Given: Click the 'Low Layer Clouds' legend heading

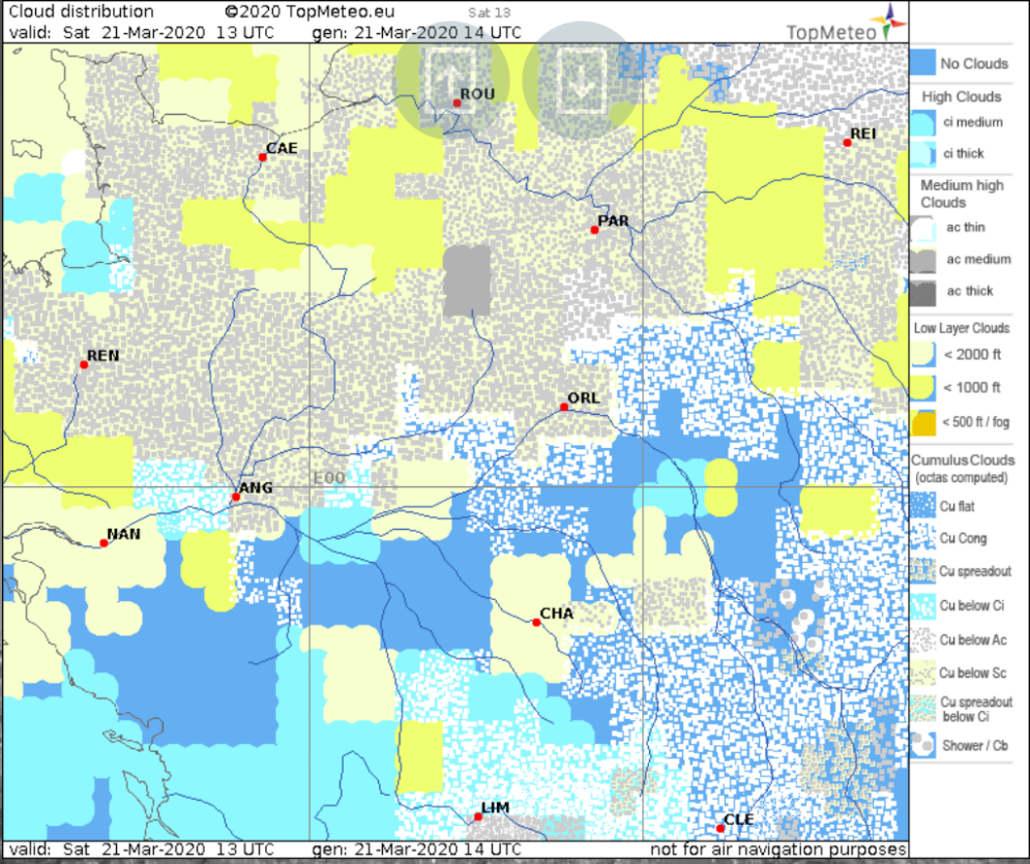Looking at the screenshot, I should coord(962,328).
